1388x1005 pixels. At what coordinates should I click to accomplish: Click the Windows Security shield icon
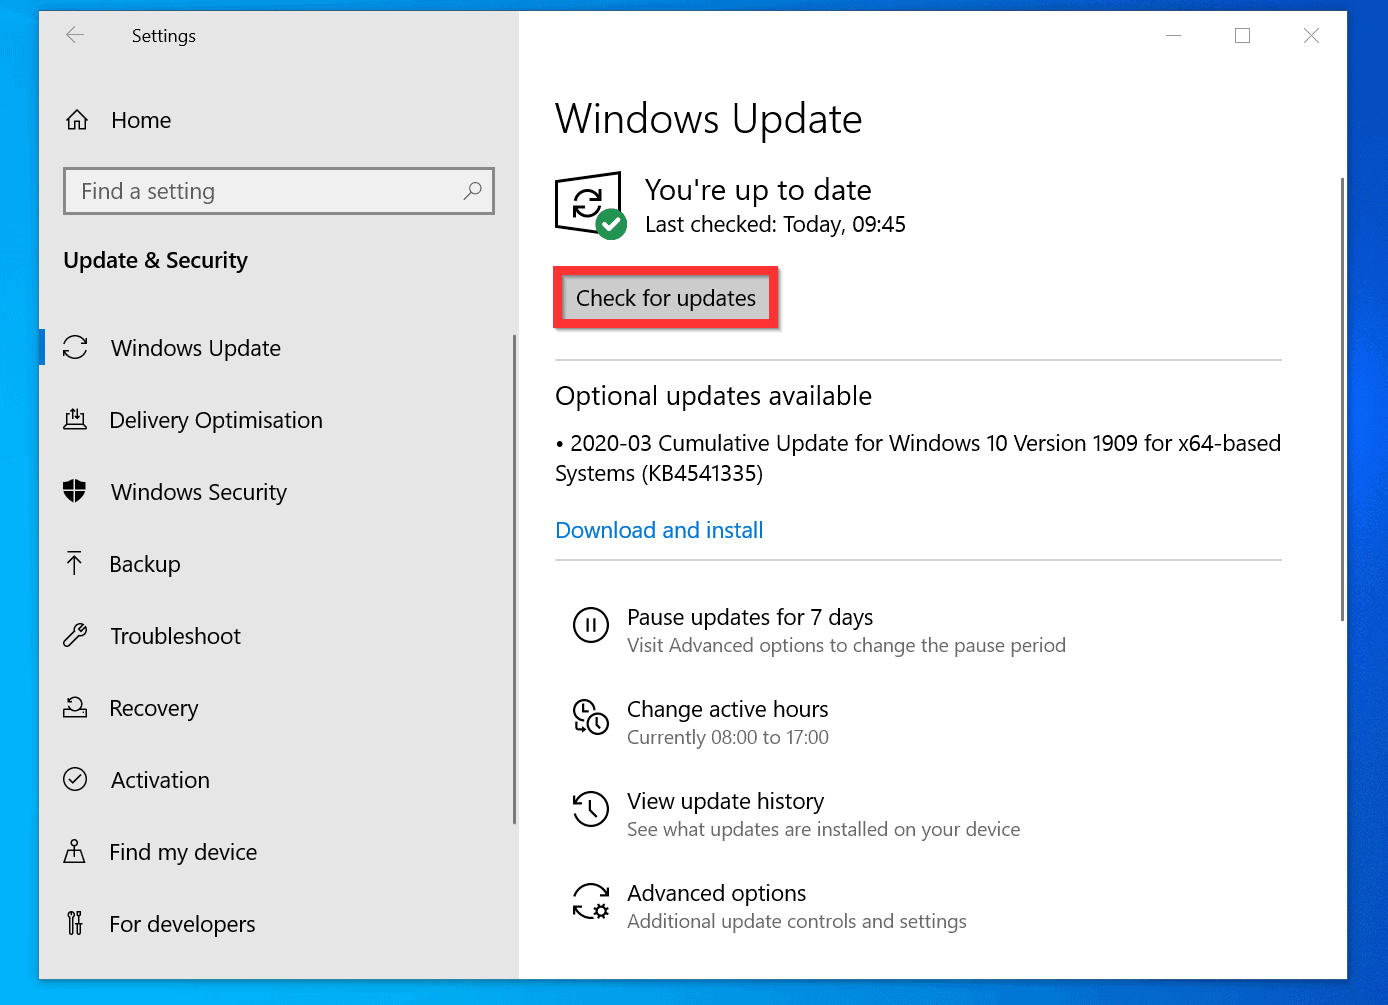pyautogui.click(x=75, y=491)
